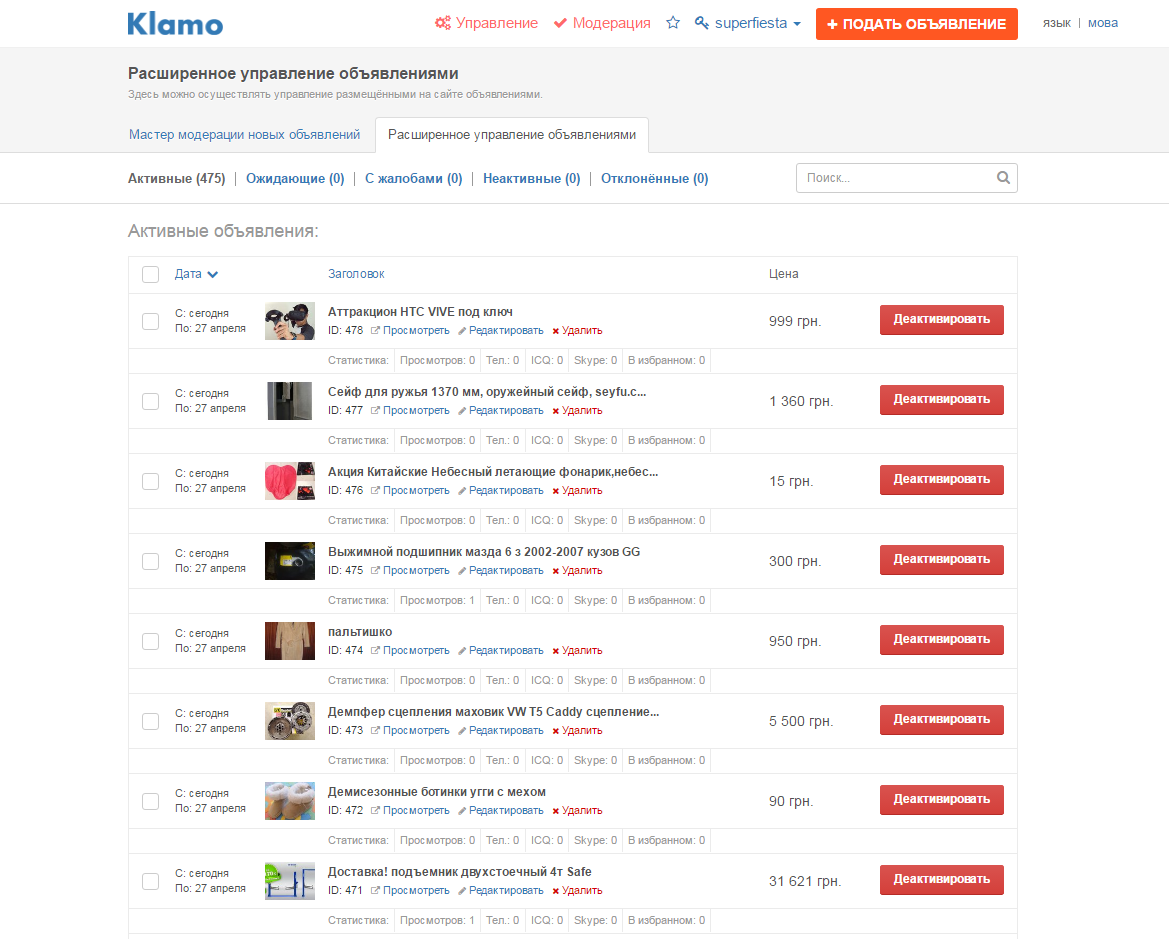Click the star favorites icon in header
The image size is (1169, 939).
[672, 23]
